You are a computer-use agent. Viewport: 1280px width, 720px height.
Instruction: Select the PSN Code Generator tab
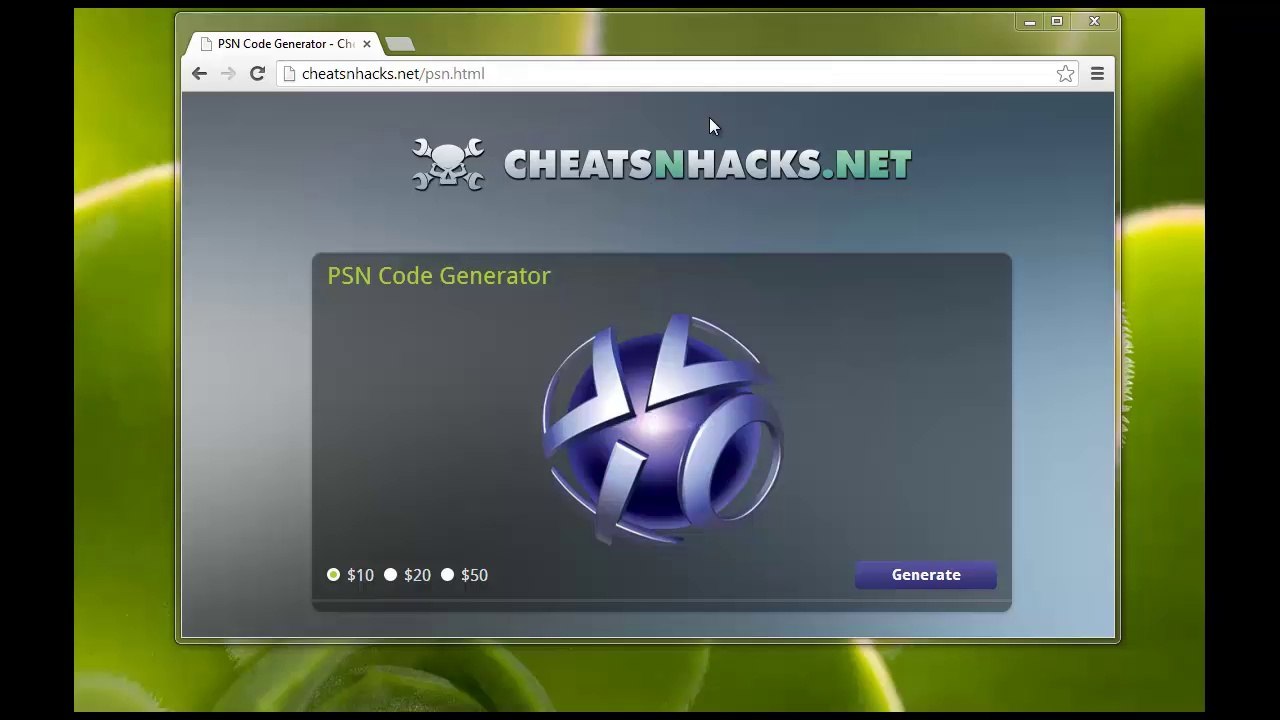pyautogui.click(x=284, y=44)
